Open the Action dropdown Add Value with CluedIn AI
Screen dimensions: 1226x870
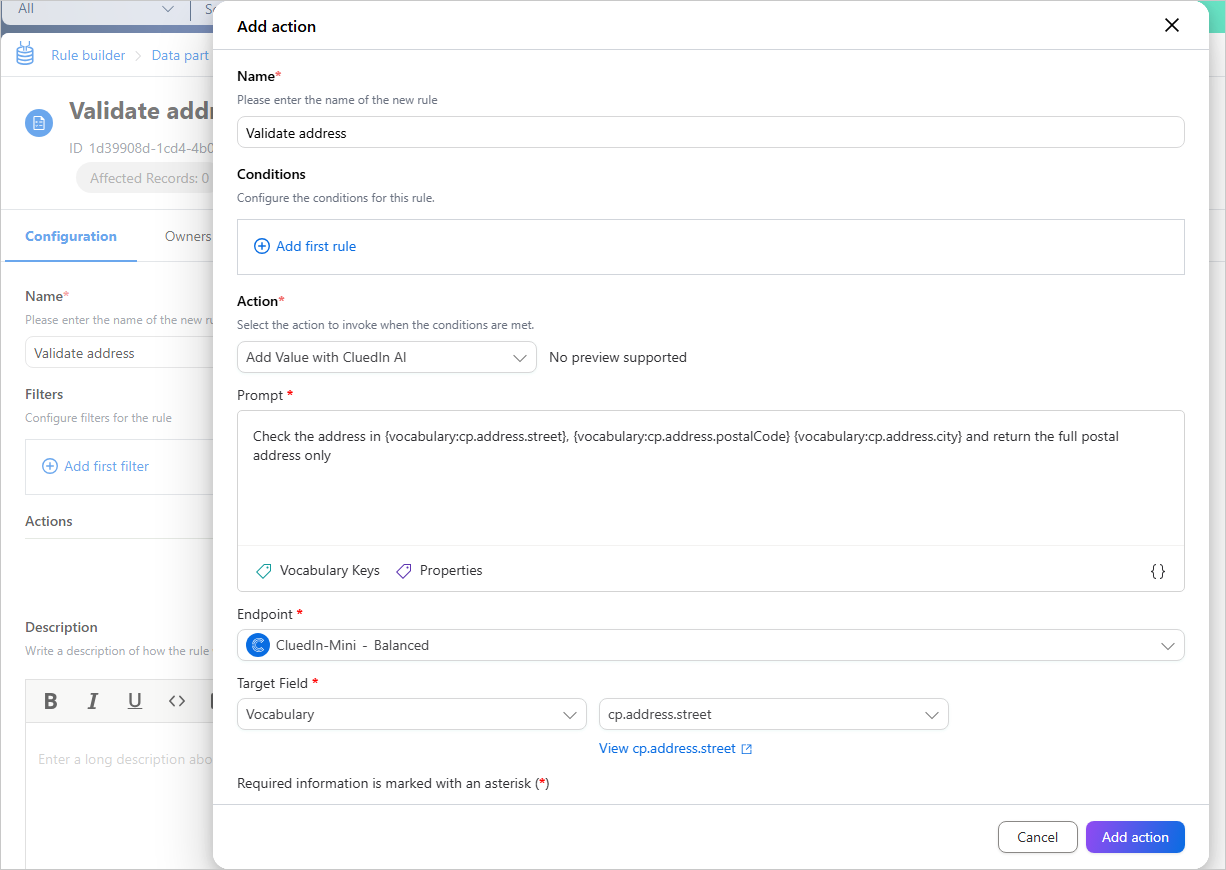pyautogui.click(x=387, y=357)
